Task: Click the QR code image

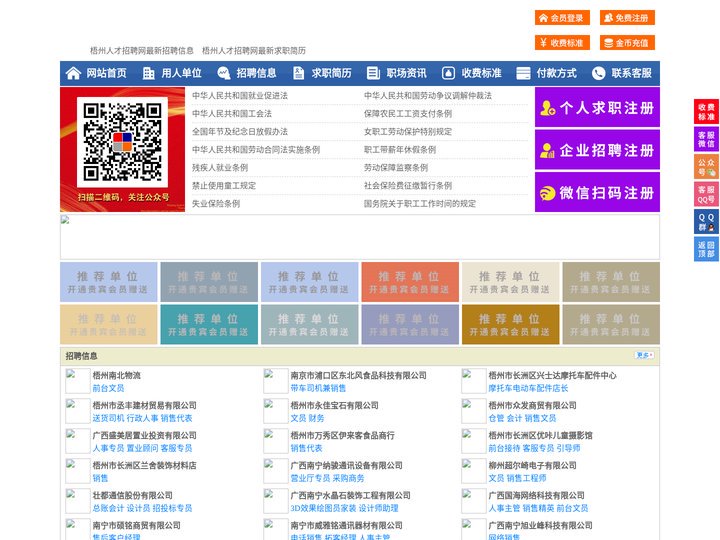Action: point(122,142)
